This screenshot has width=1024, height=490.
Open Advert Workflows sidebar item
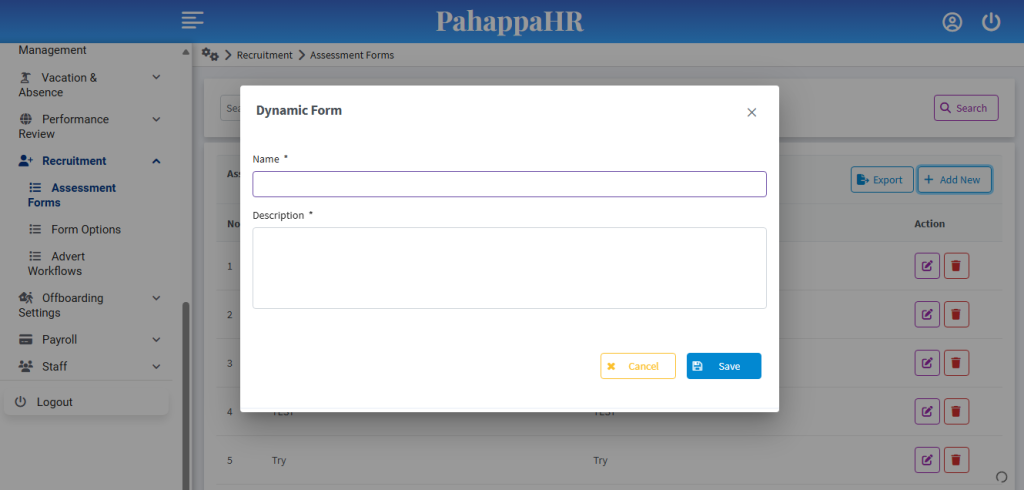pos(66,263)
